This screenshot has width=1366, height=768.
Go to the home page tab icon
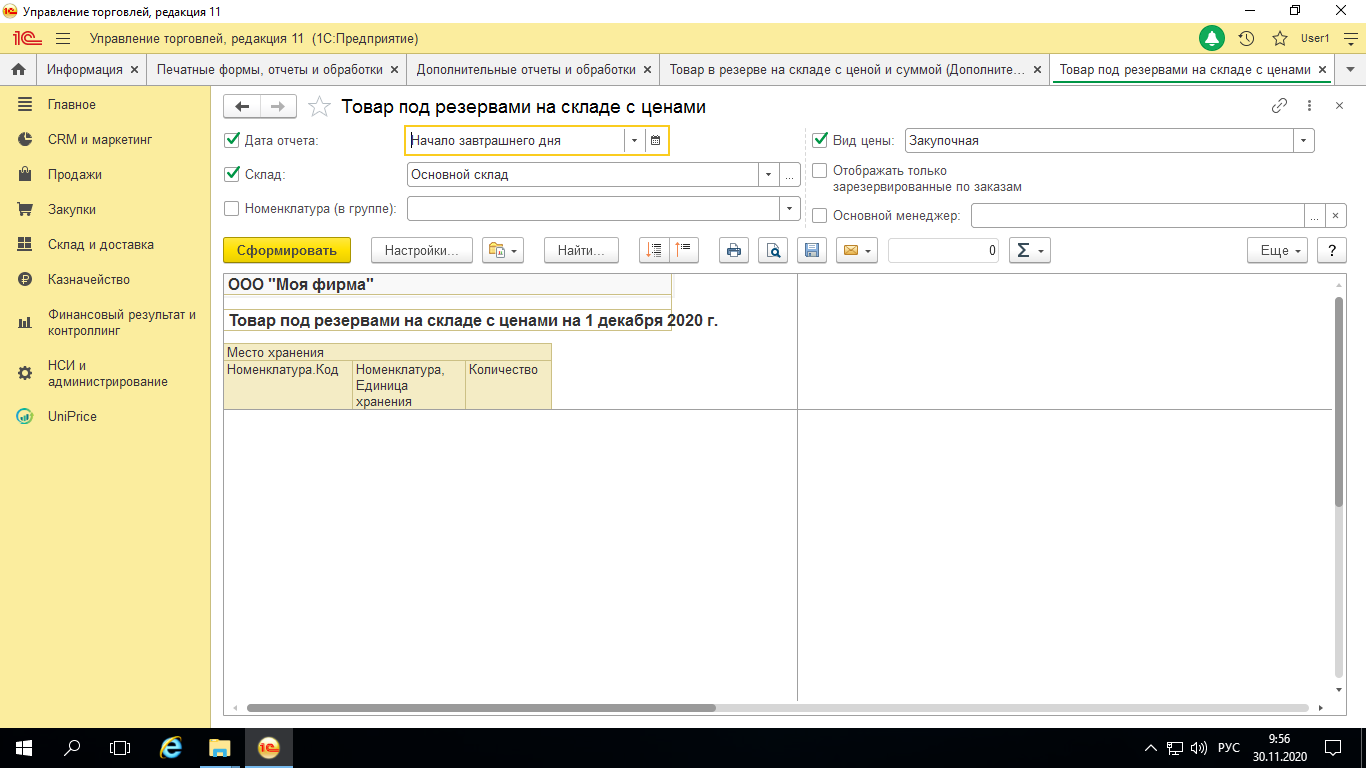pos(17,69)
